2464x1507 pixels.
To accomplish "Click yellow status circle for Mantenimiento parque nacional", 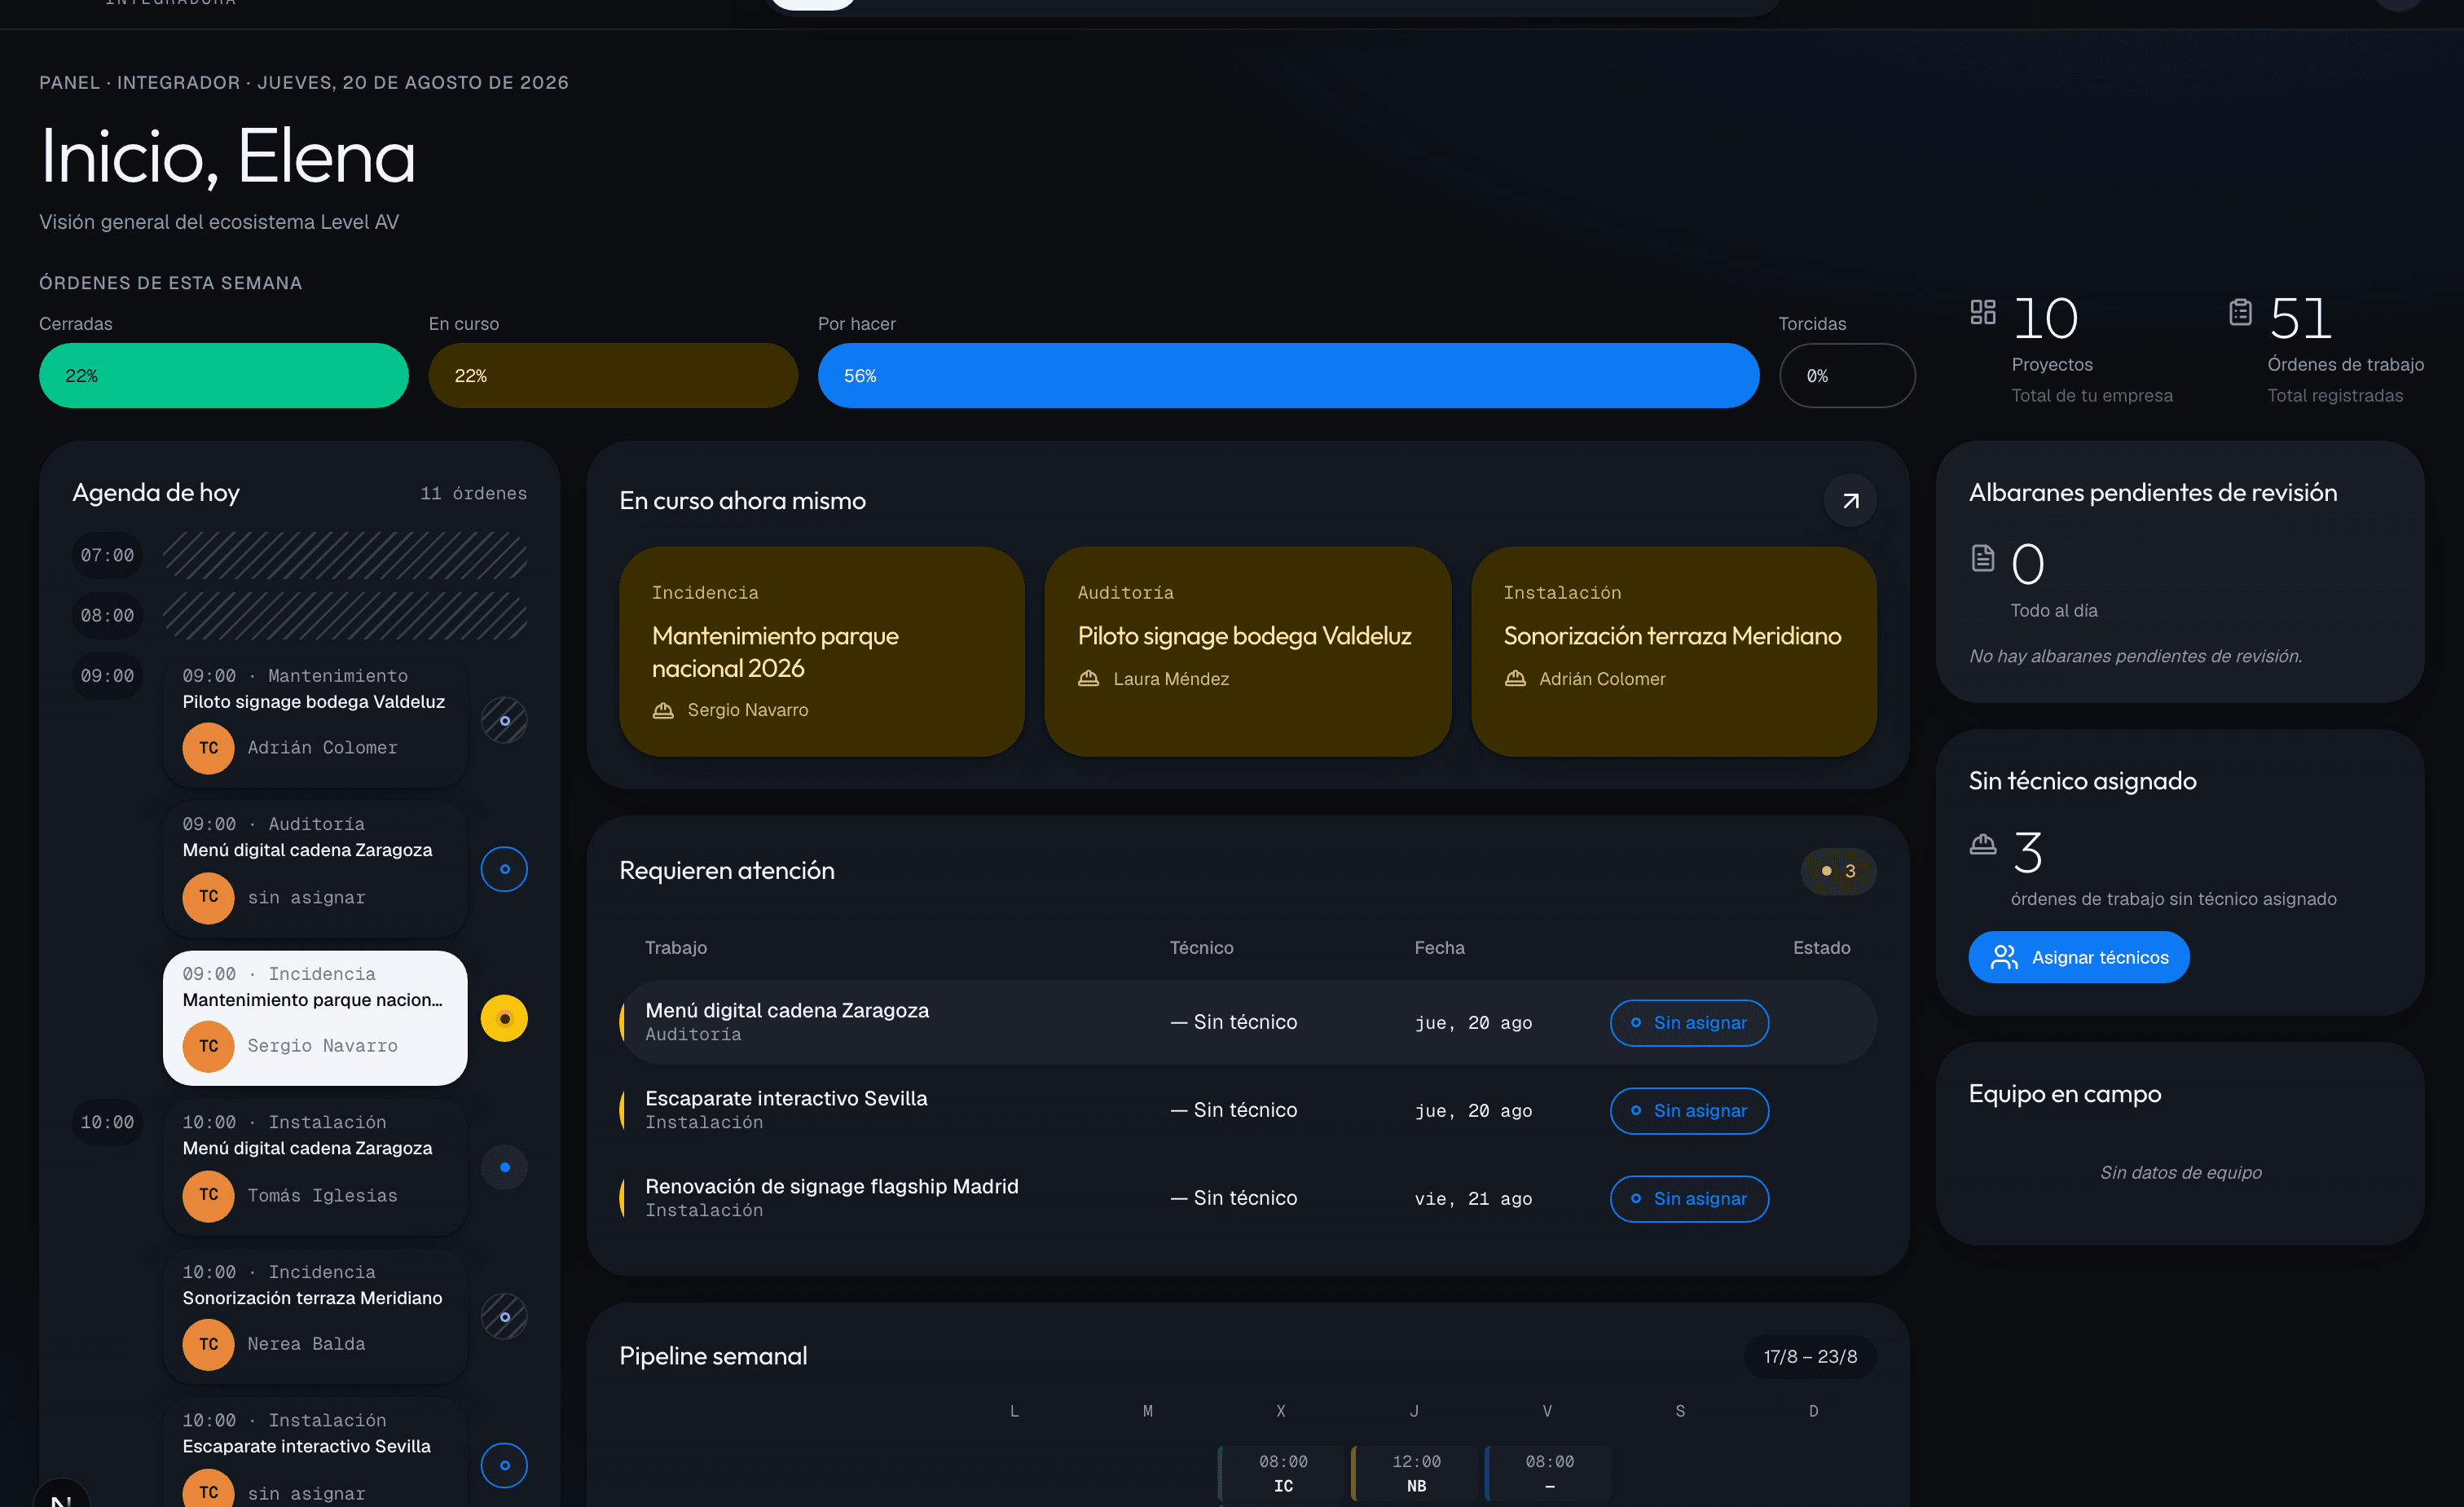I will point(504,1019).
